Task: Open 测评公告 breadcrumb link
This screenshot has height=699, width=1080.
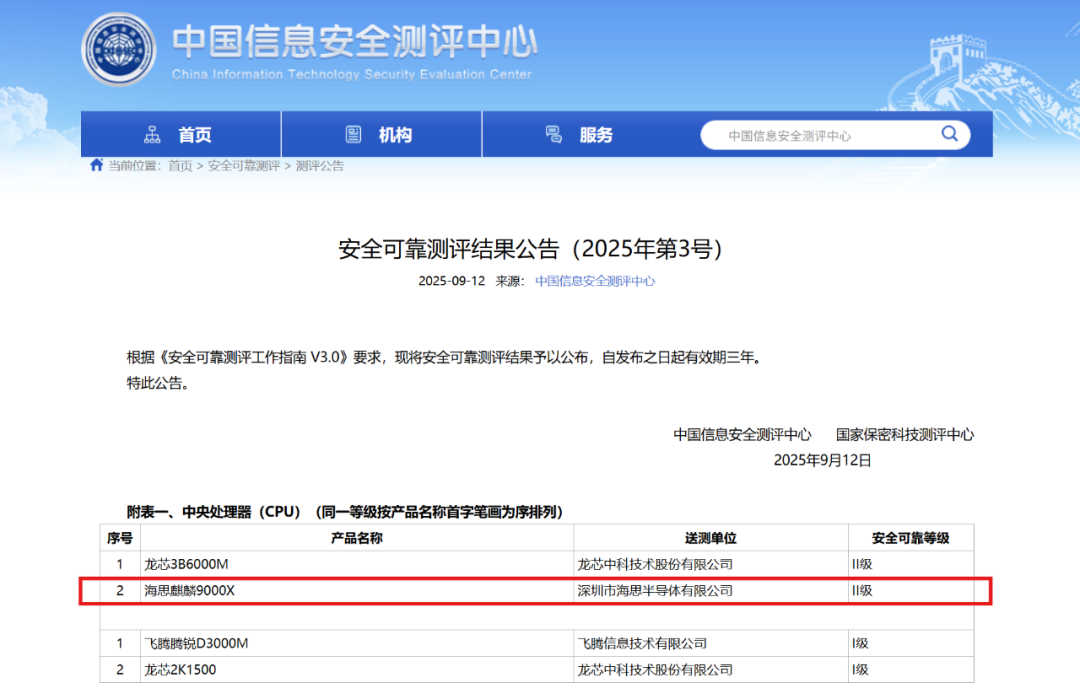Action: 320,166
